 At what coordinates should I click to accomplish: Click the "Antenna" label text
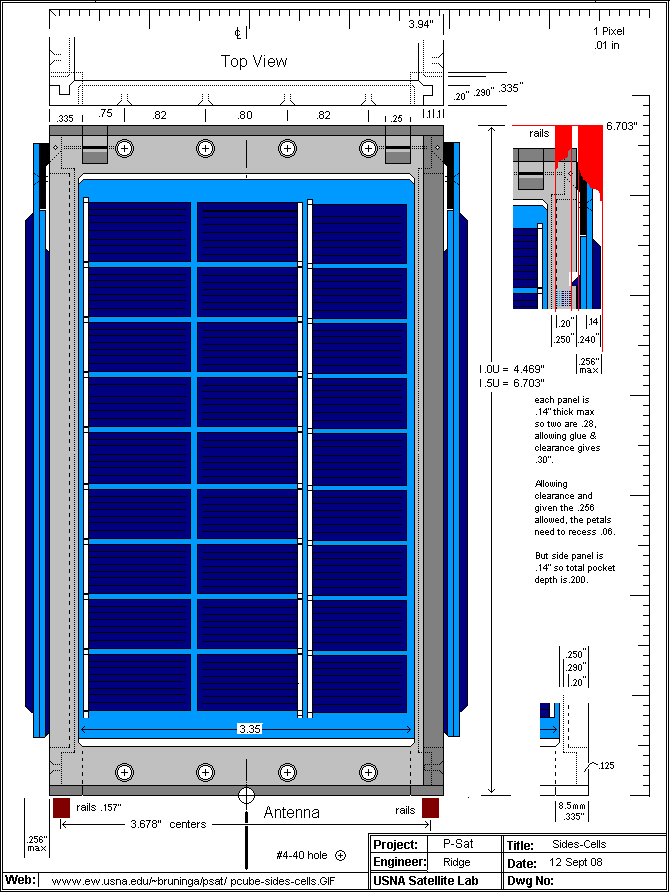pos(291,813)
